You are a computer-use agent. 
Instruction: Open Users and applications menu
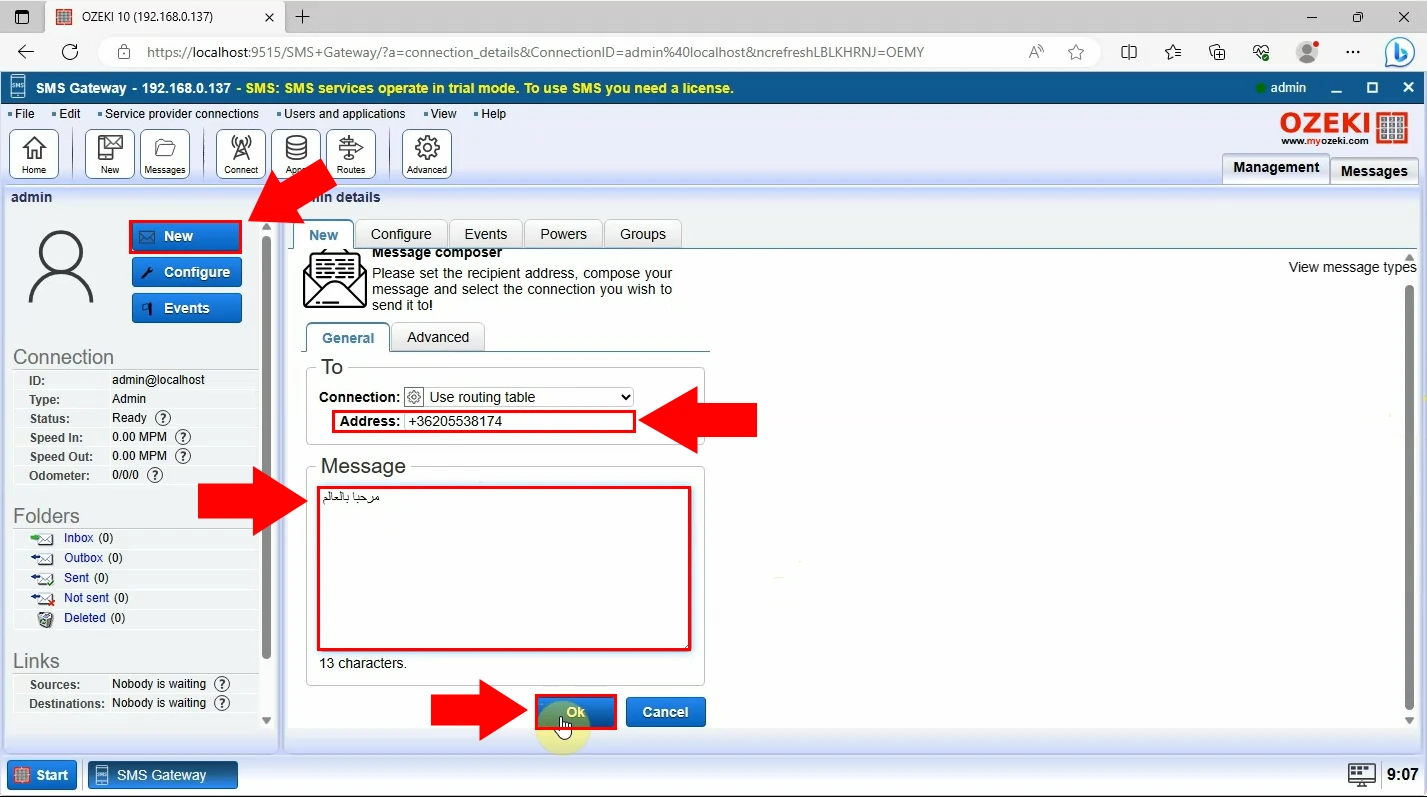coord(344,114)
